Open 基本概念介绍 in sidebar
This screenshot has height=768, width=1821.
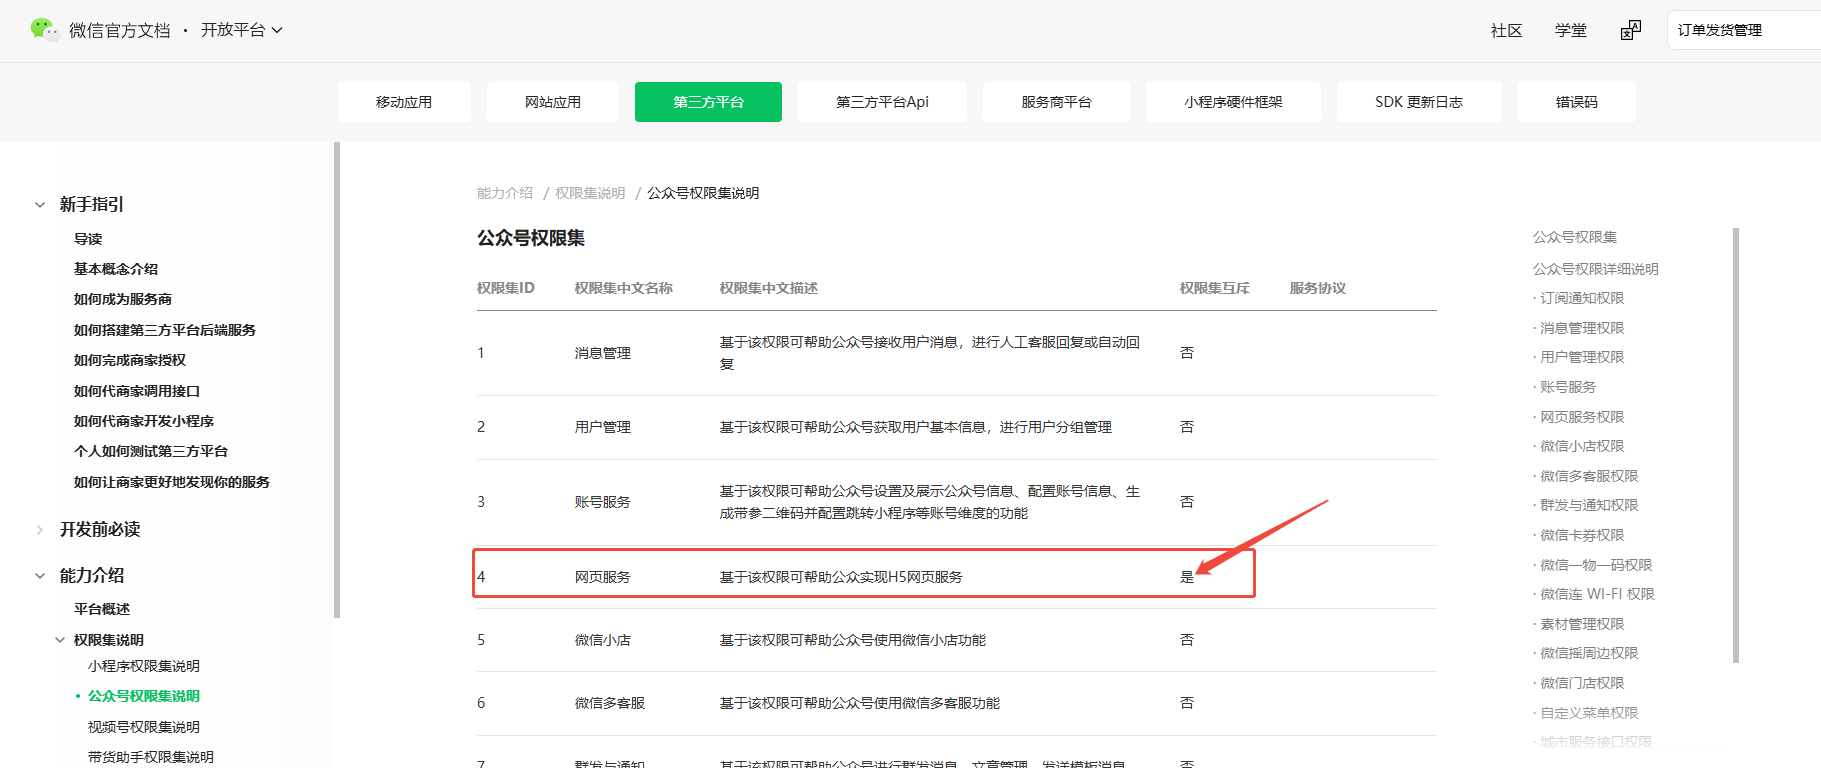click(116, 269)
